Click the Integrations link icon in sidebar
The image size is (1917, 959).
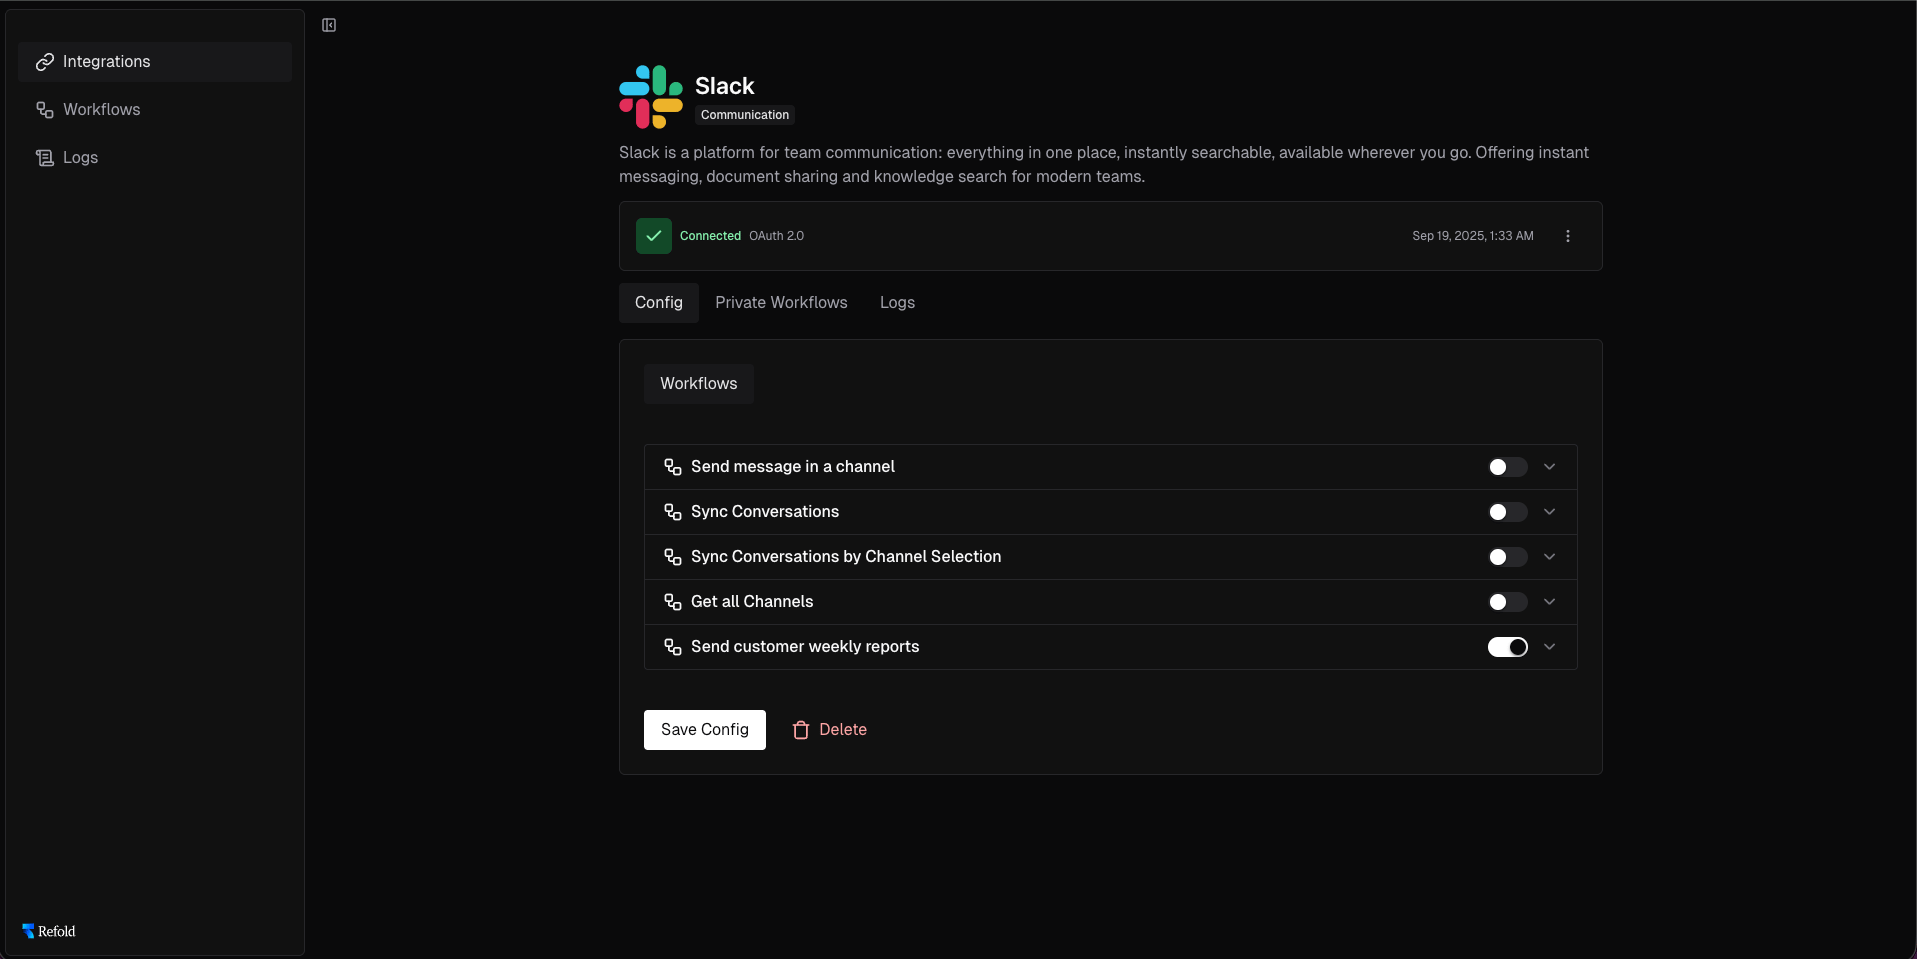tap(45, 62)
